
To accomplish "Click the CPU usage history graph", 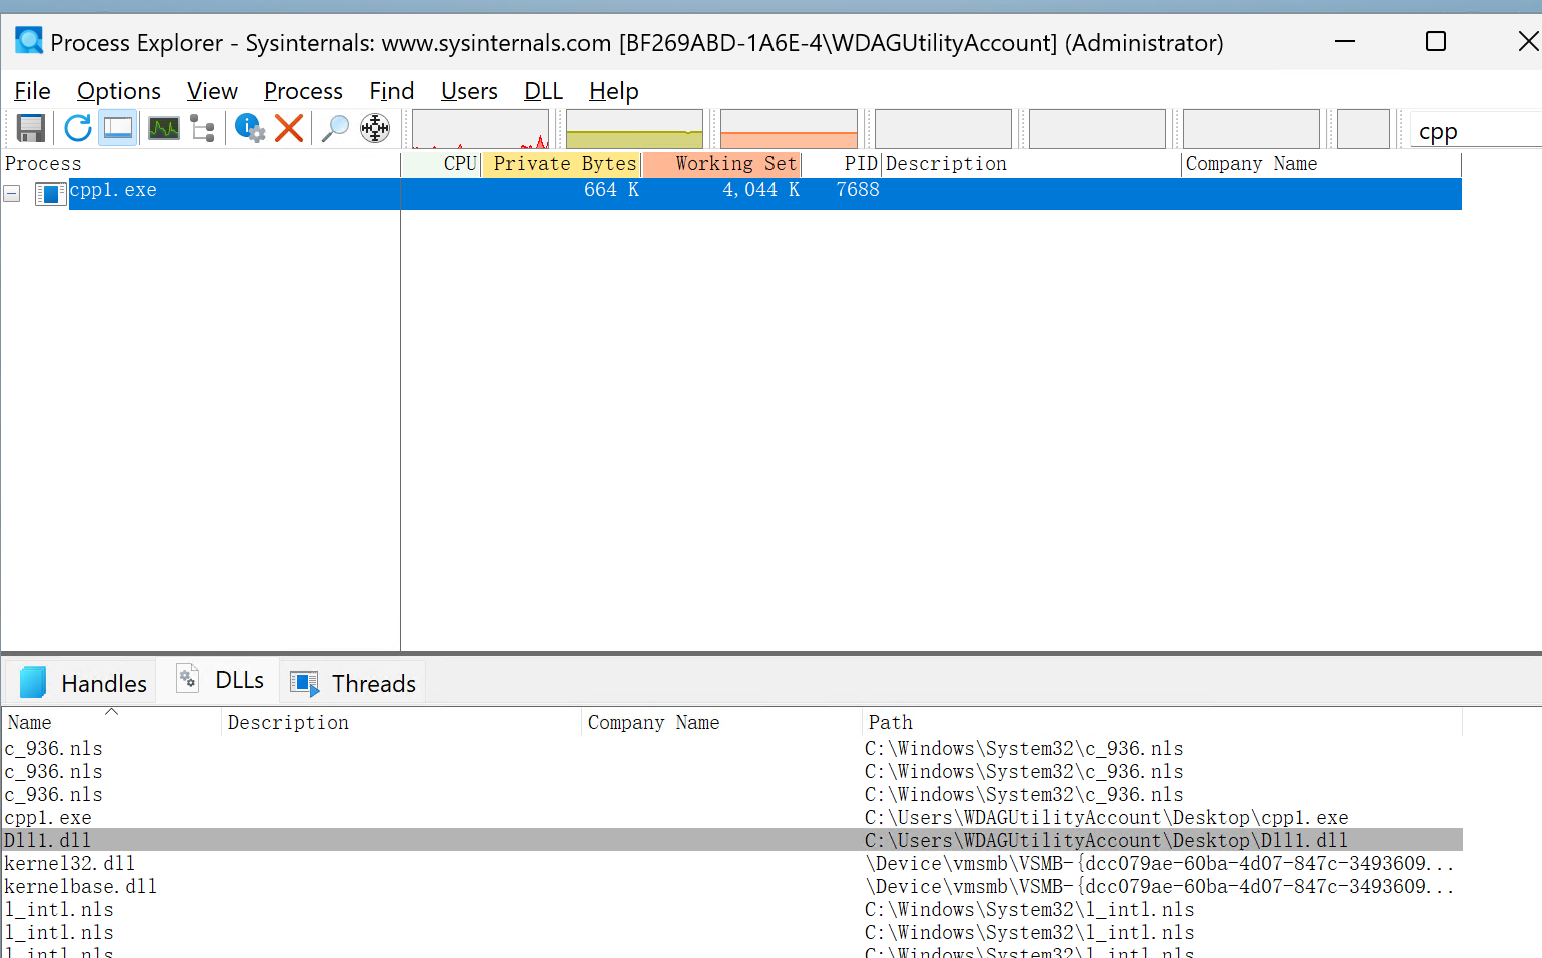I will coord(481,129).
